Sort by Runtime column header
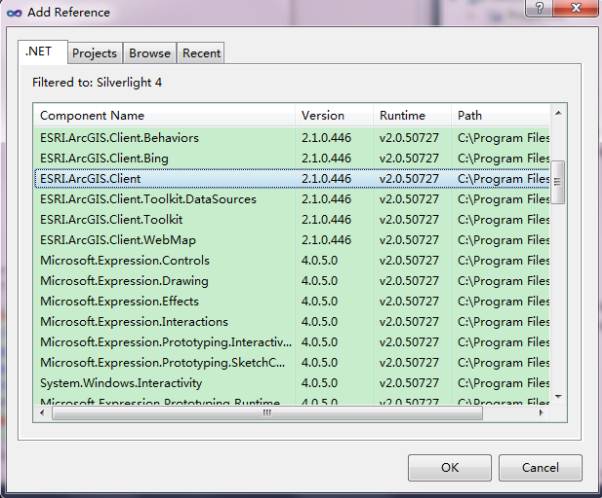The image size is (602, 498). click(412, 116)
